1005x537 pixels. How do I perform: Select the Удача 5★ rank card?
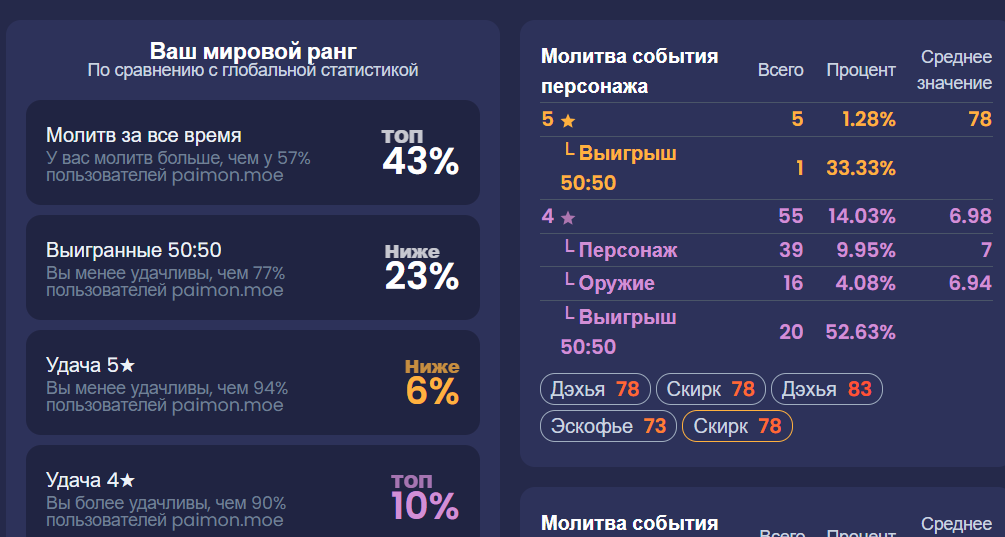(253, 383)
